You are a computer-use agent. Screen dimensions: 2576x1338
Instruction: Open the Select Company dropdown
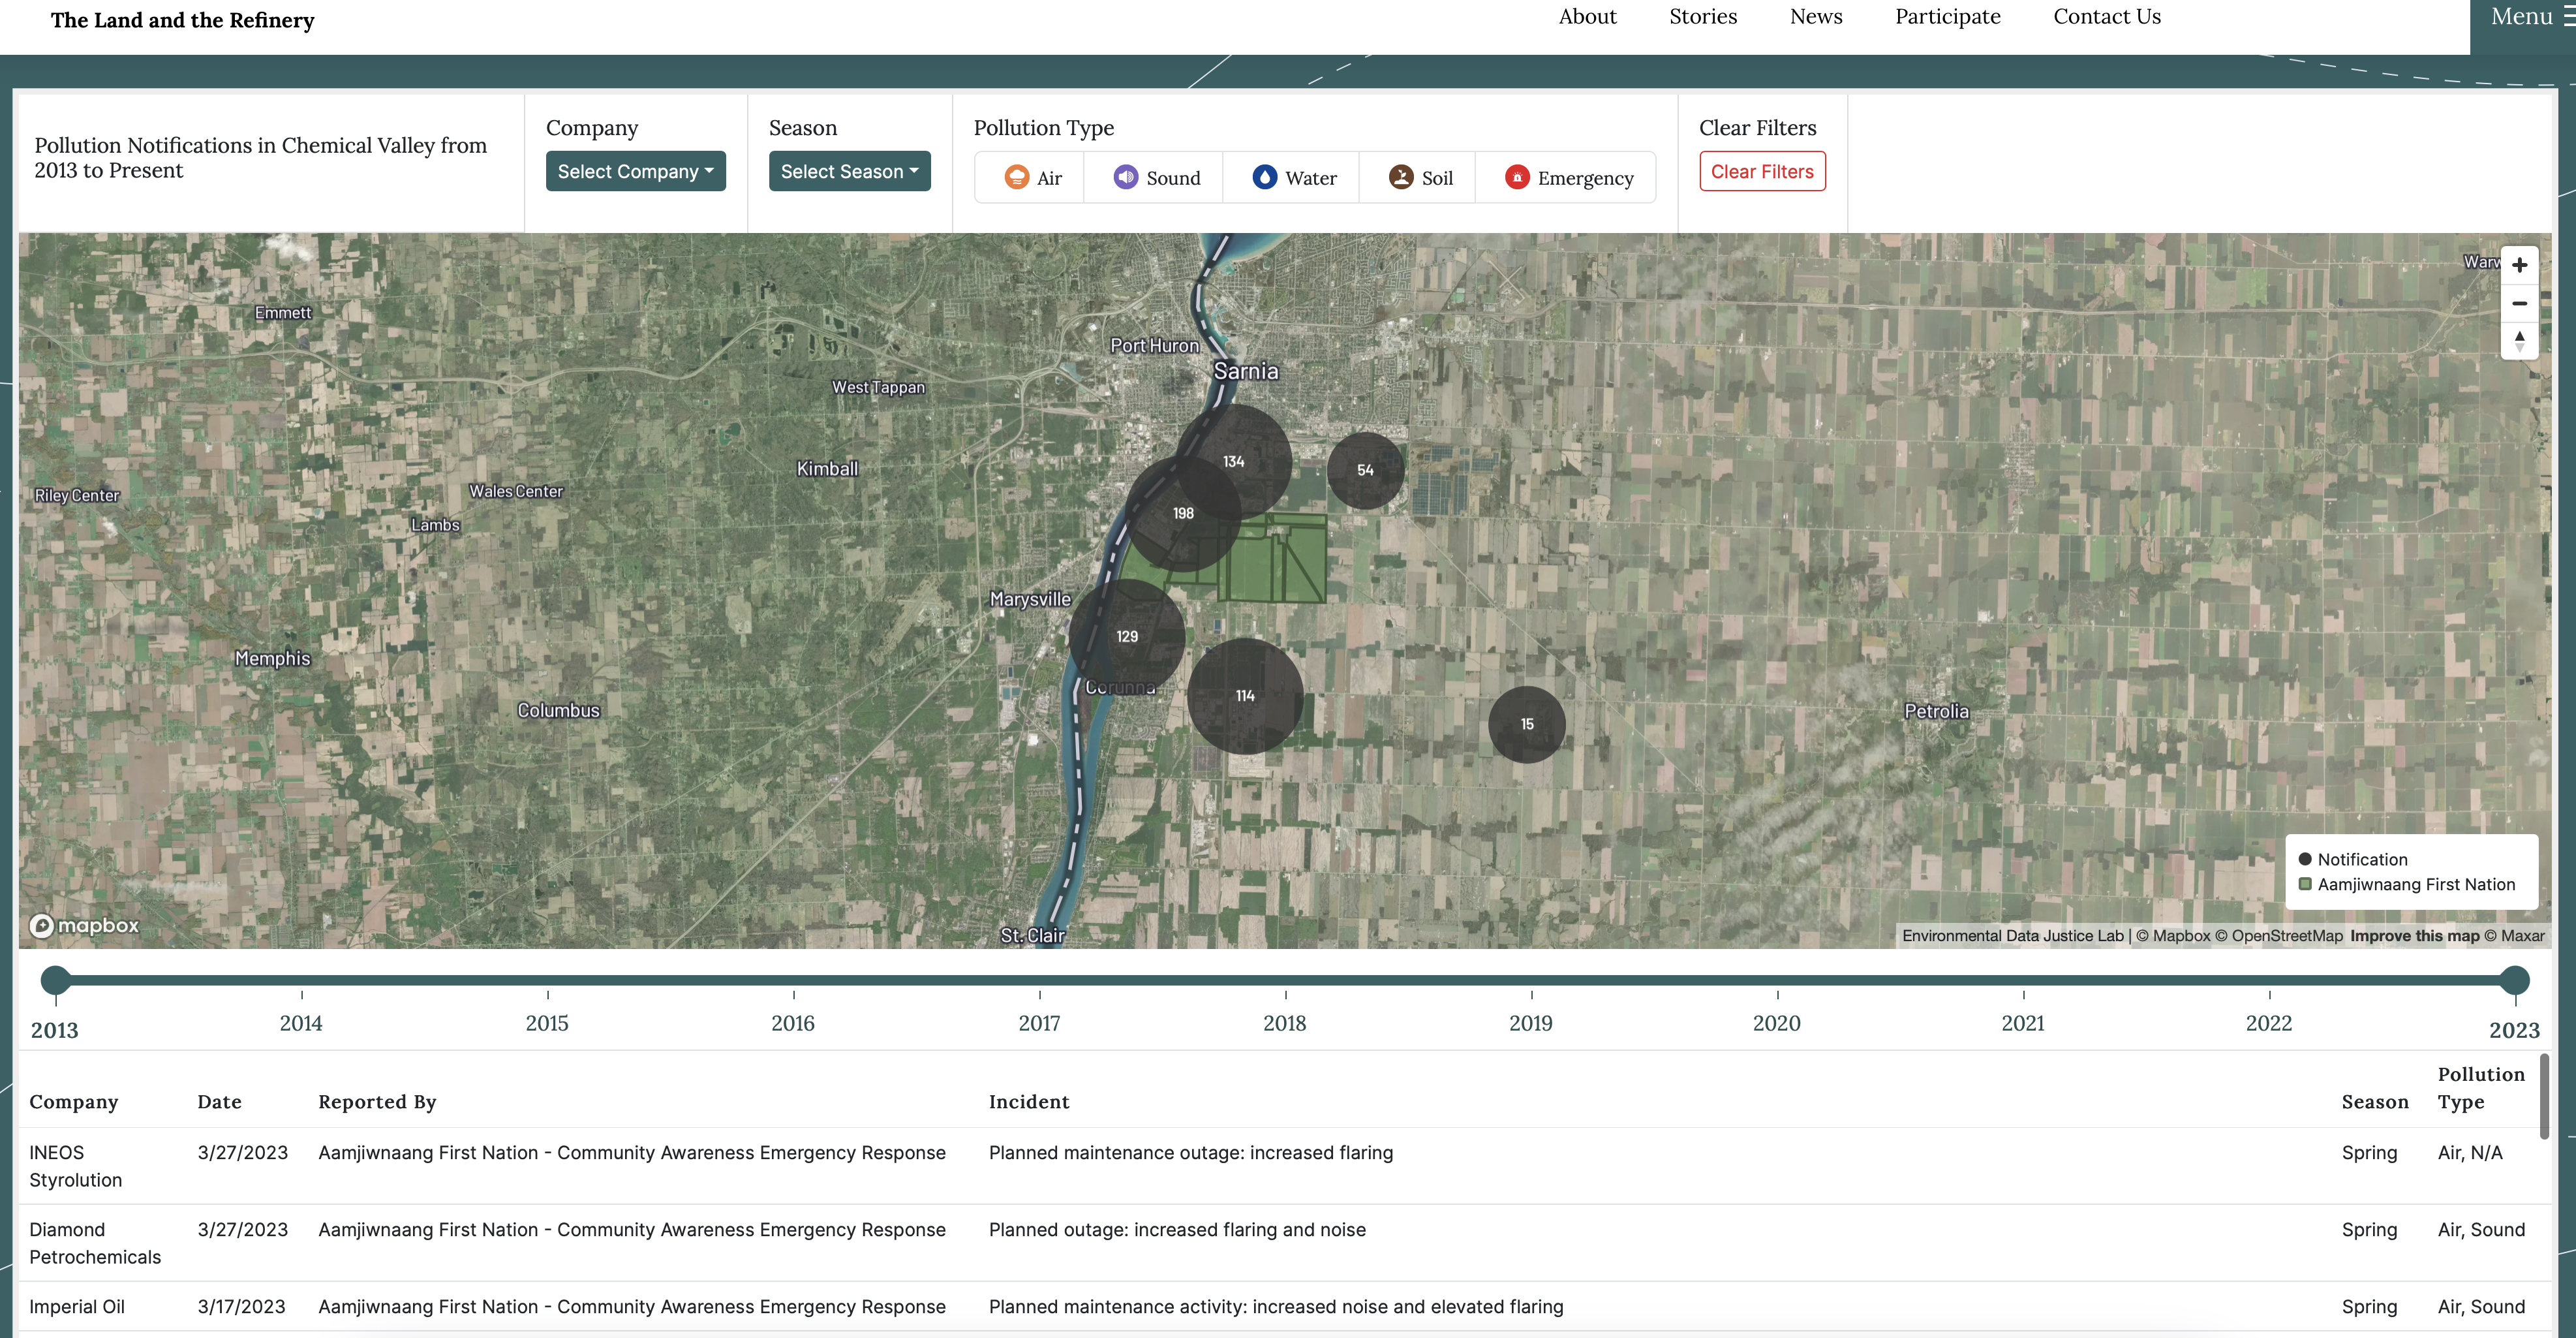click(x=636, y=171)
